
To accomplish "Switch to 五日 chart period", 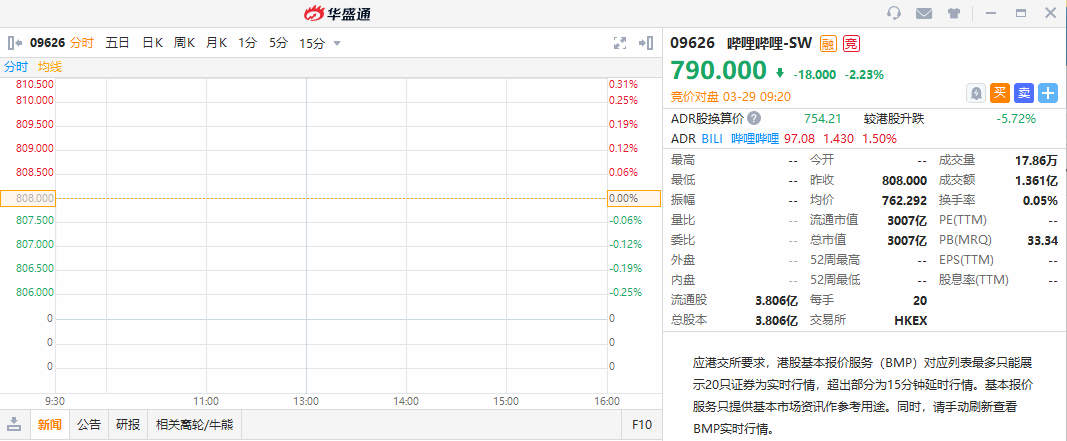I will pyautogui.click(x=117, y=43).
